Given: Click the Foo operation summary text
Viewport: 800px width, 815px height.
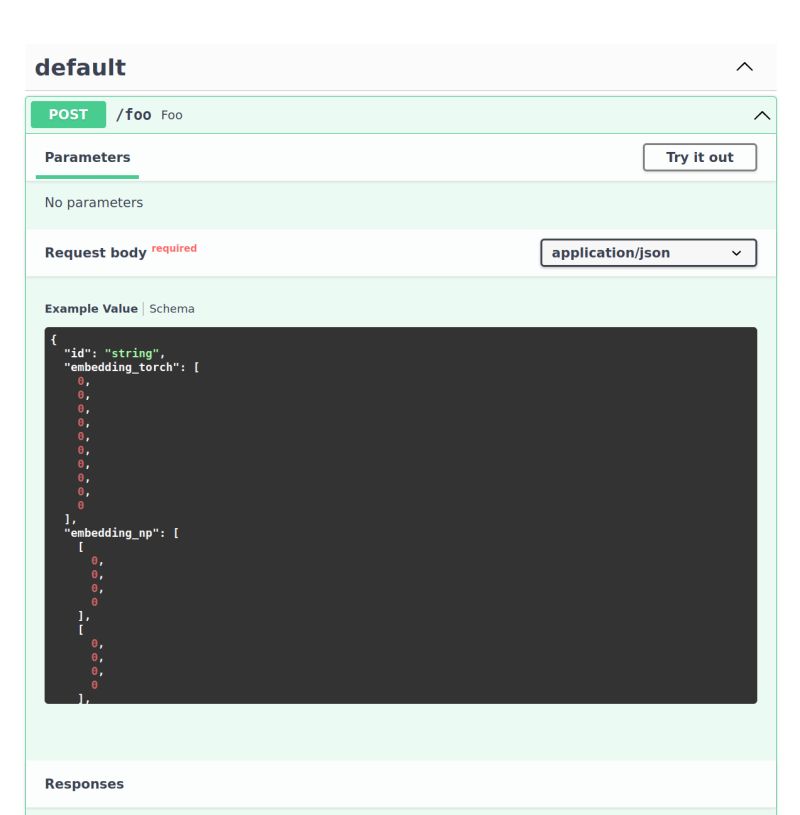Looking at the screenshot, I should pos(172,115).
